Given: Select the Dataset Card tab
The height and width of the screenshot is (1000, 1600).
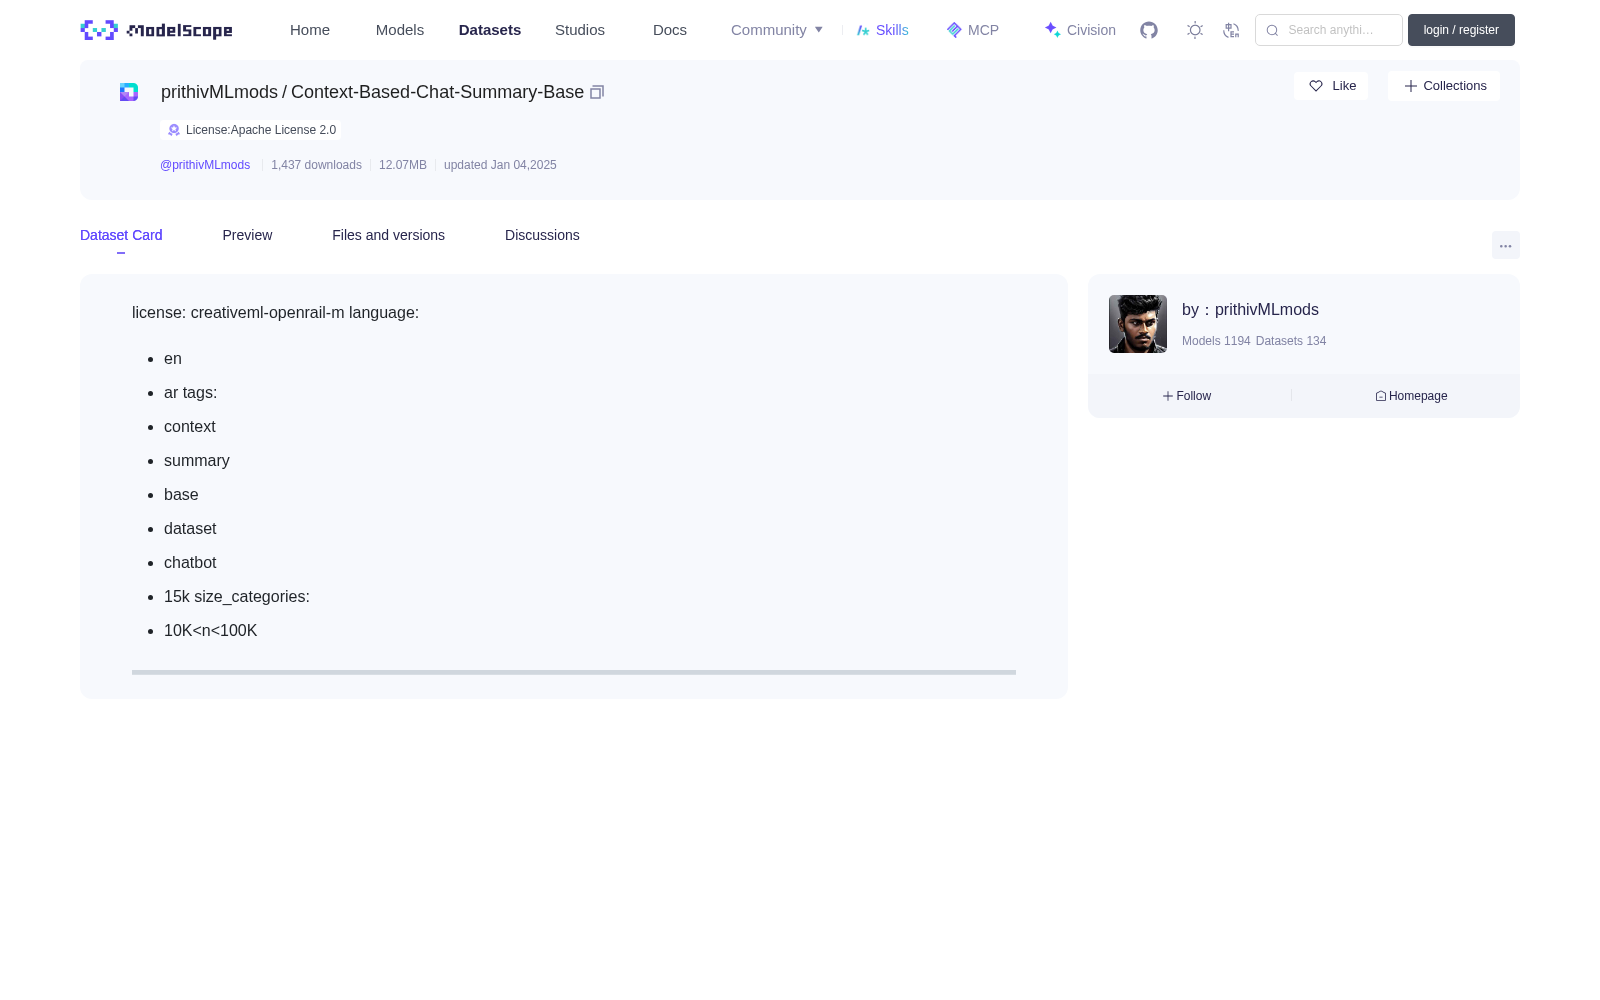Looking at the screenshot, I should pos(121,235).
